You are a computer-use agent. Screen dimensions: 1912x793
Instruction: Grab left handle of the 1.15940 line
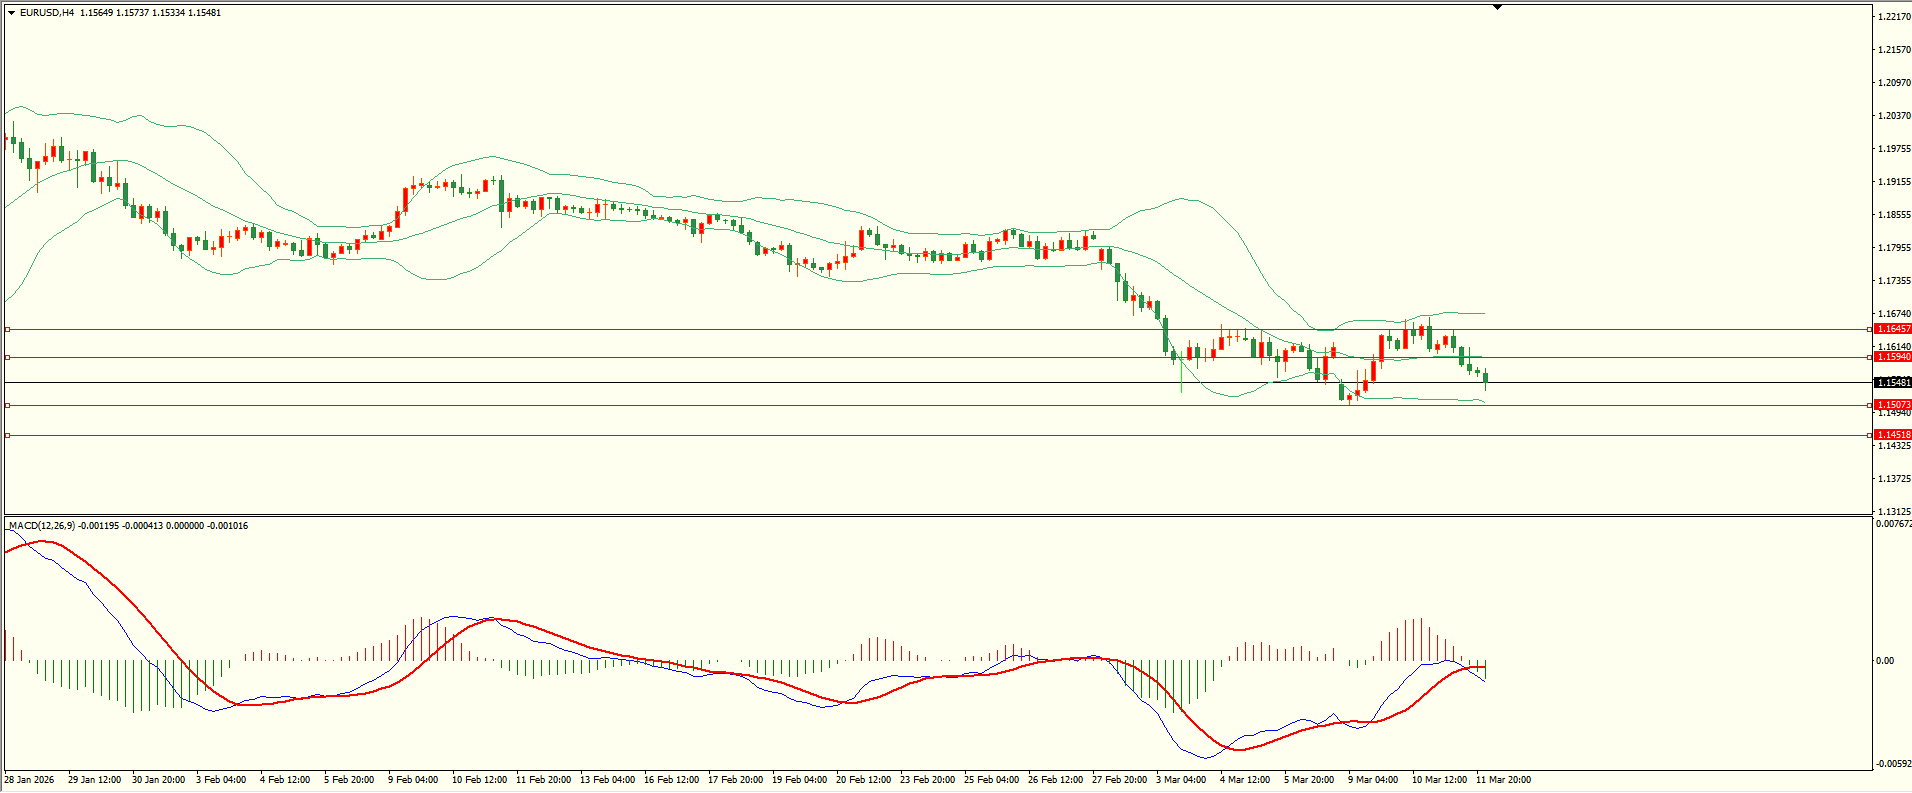8,357
